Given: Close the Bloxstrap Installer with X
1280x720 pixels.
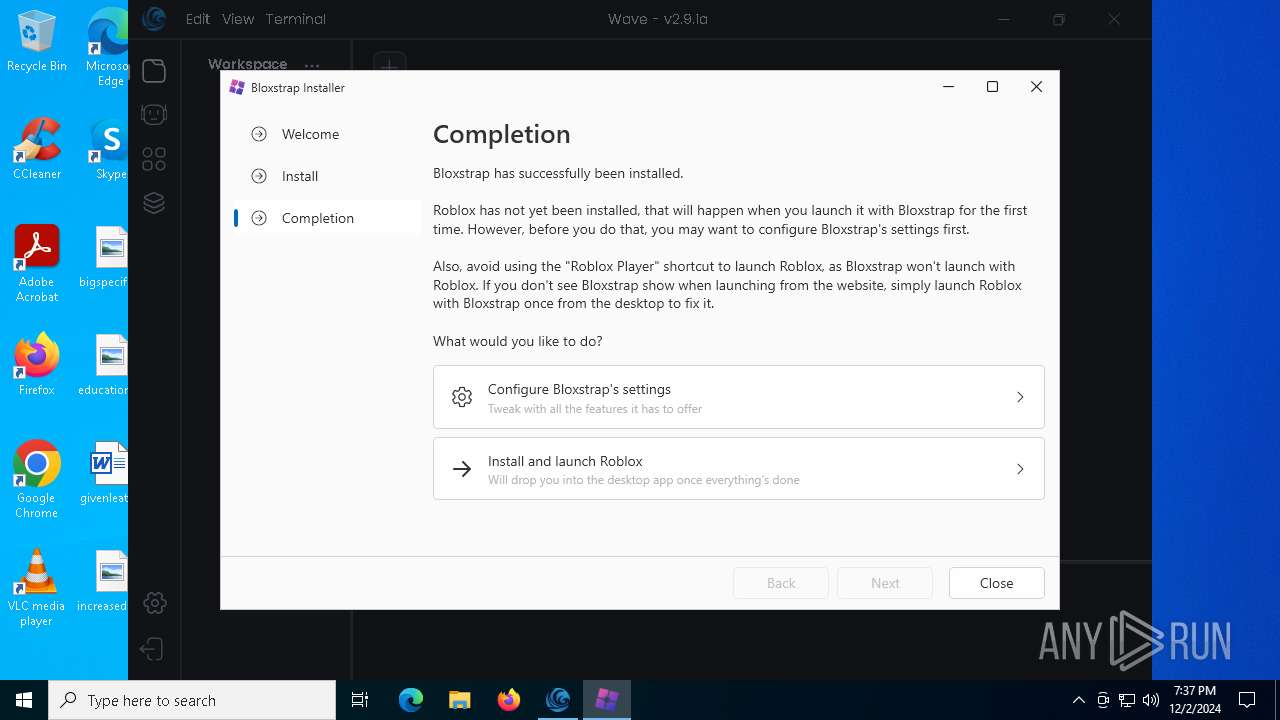Looking at the screenshot, I should coord(1036,87).
